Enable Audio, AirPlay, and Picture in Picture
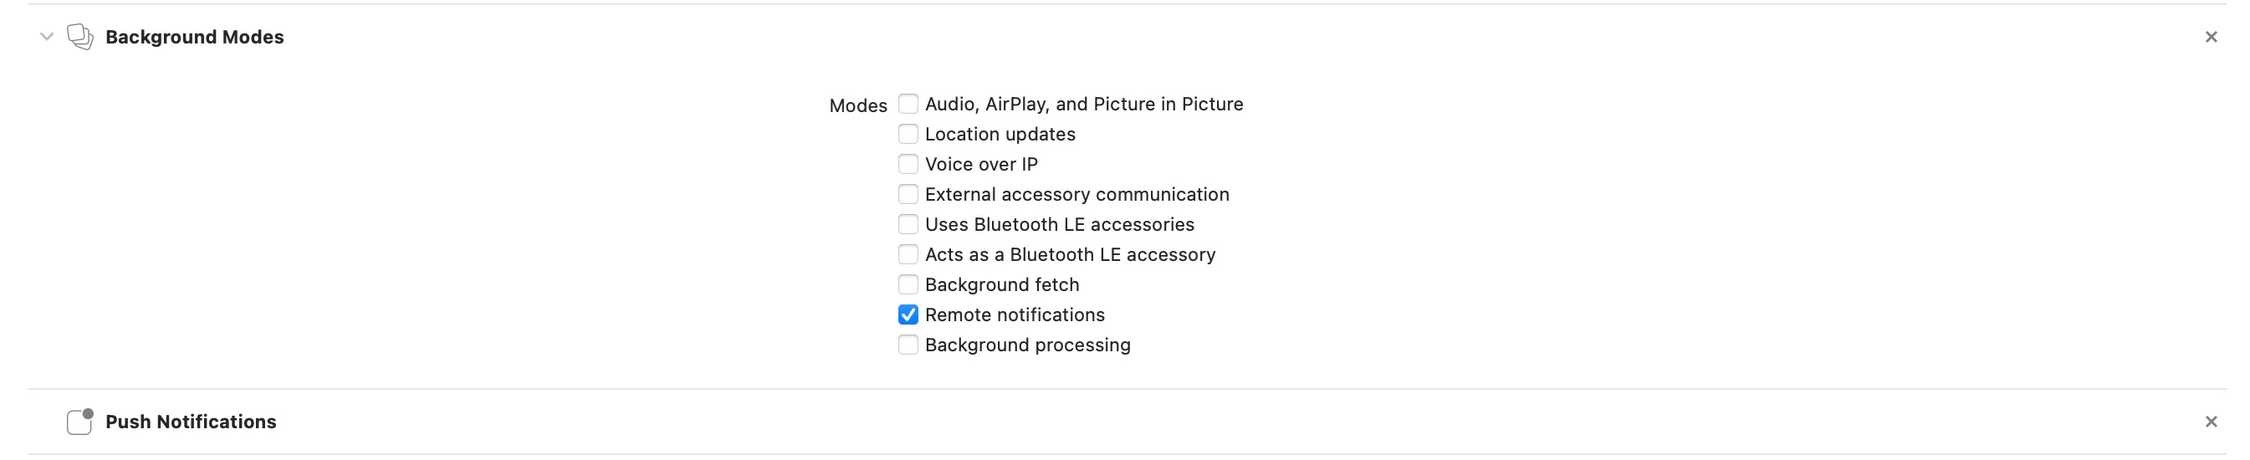Screen dimensions: 2250x460 [908, 104]
